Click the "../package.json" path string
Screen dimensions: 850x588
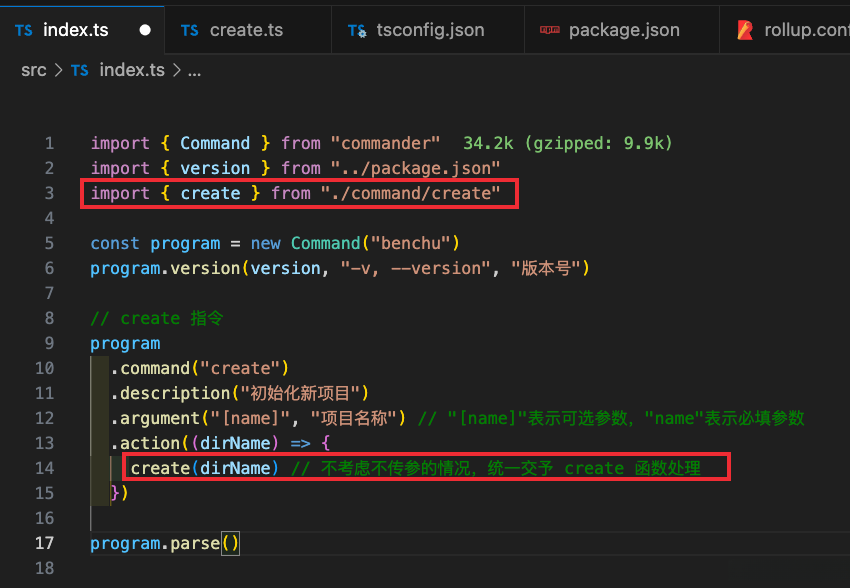click(415, 168)
